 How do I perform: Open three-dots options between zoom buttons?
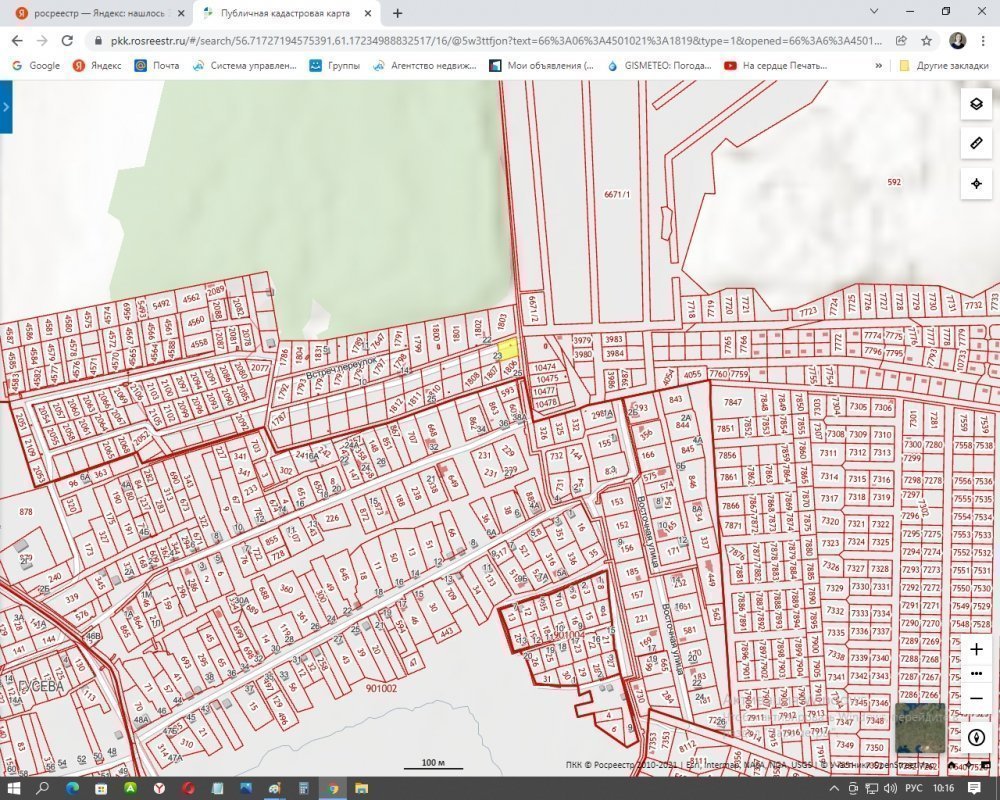pyautogui.click(x=977, y=673)
